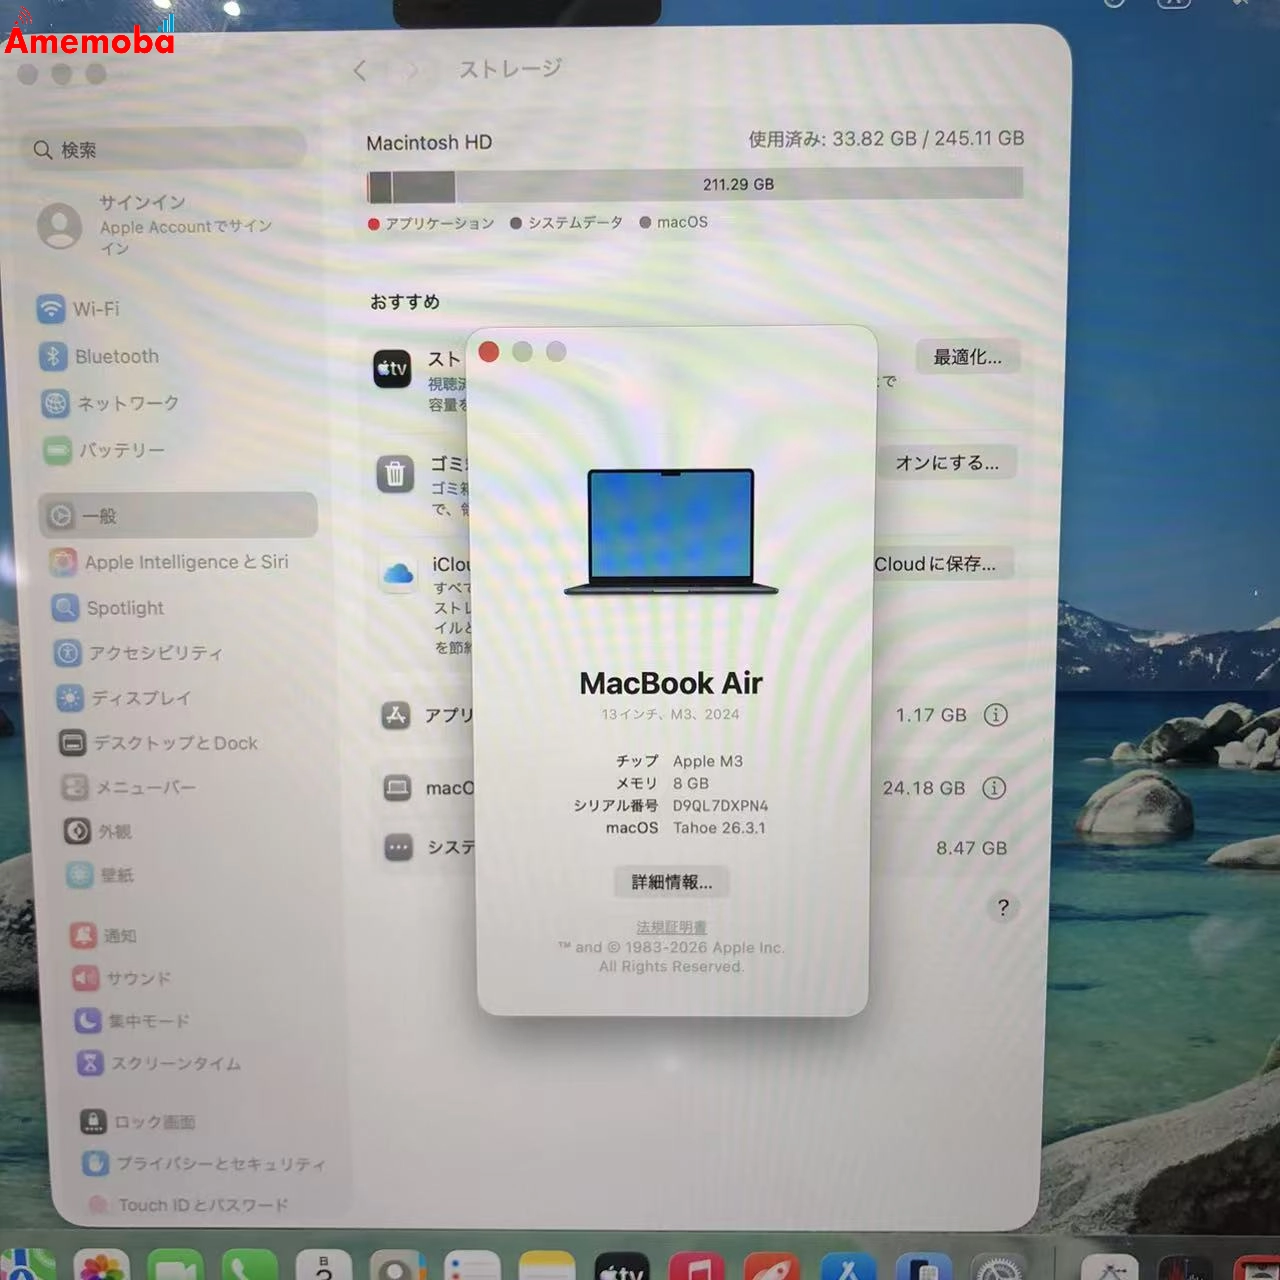Click the オンにする... button
The image size is (1280, 1280).
947,463
